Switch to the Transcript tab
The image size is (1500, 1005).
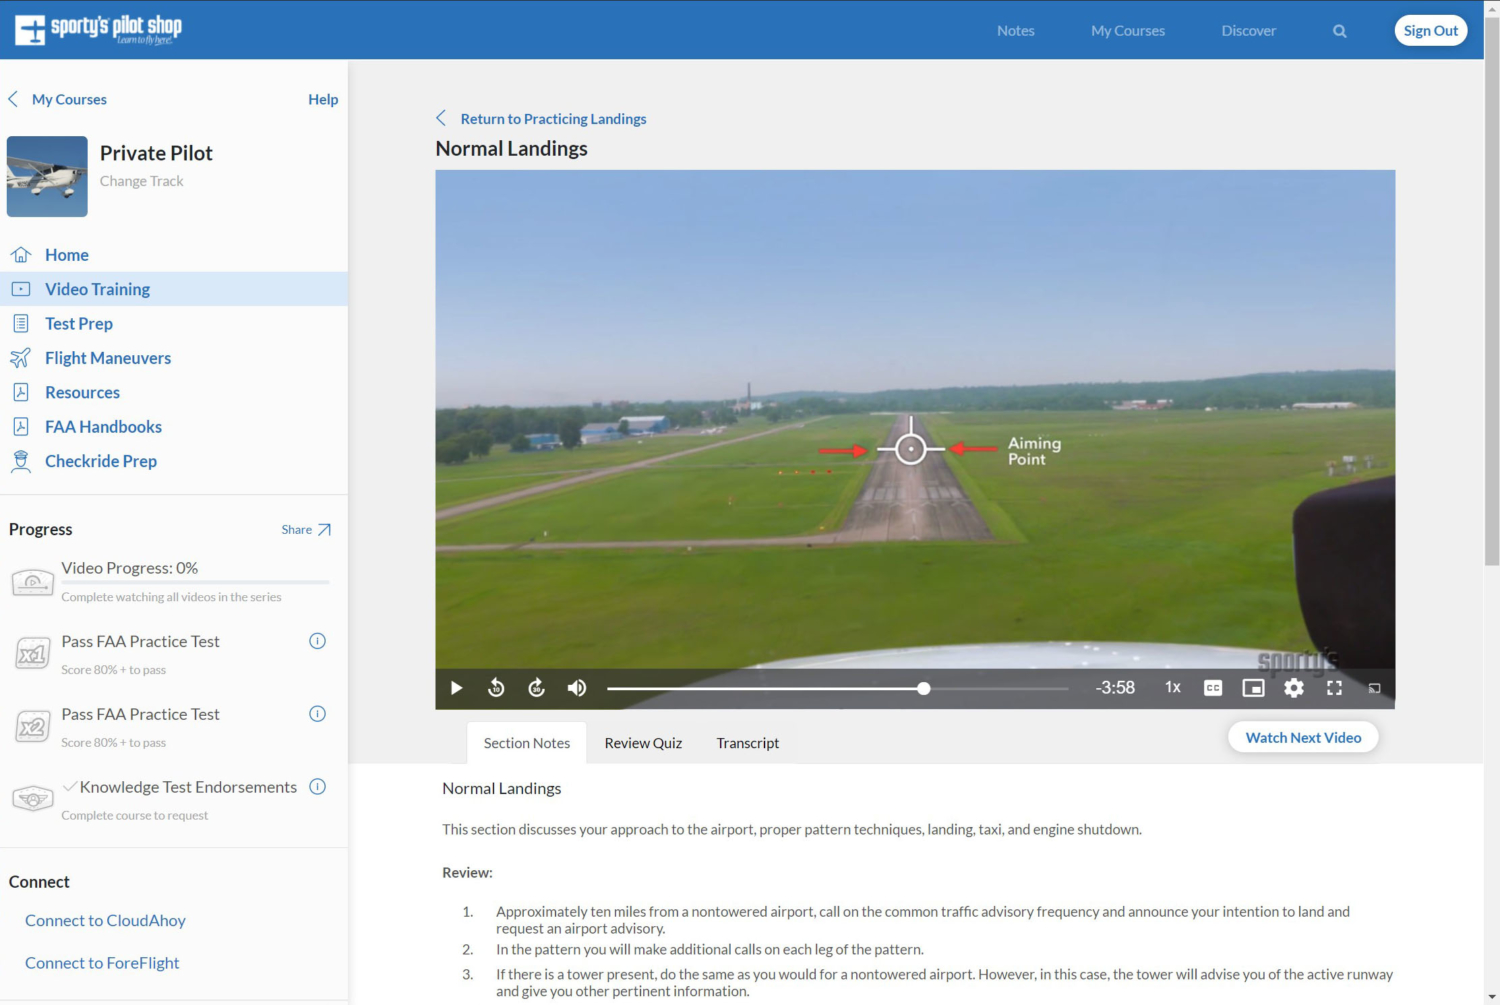point(747,743)
